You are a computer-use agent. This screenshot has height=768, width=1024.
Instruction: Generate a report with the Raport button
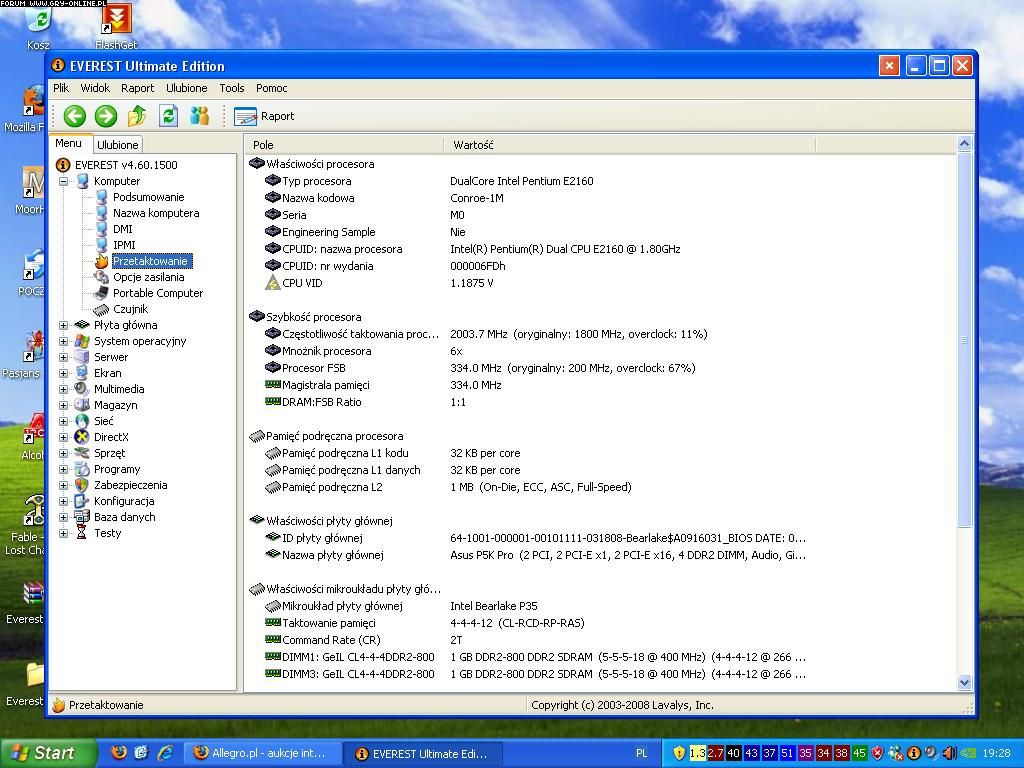[x=264, y=116]
